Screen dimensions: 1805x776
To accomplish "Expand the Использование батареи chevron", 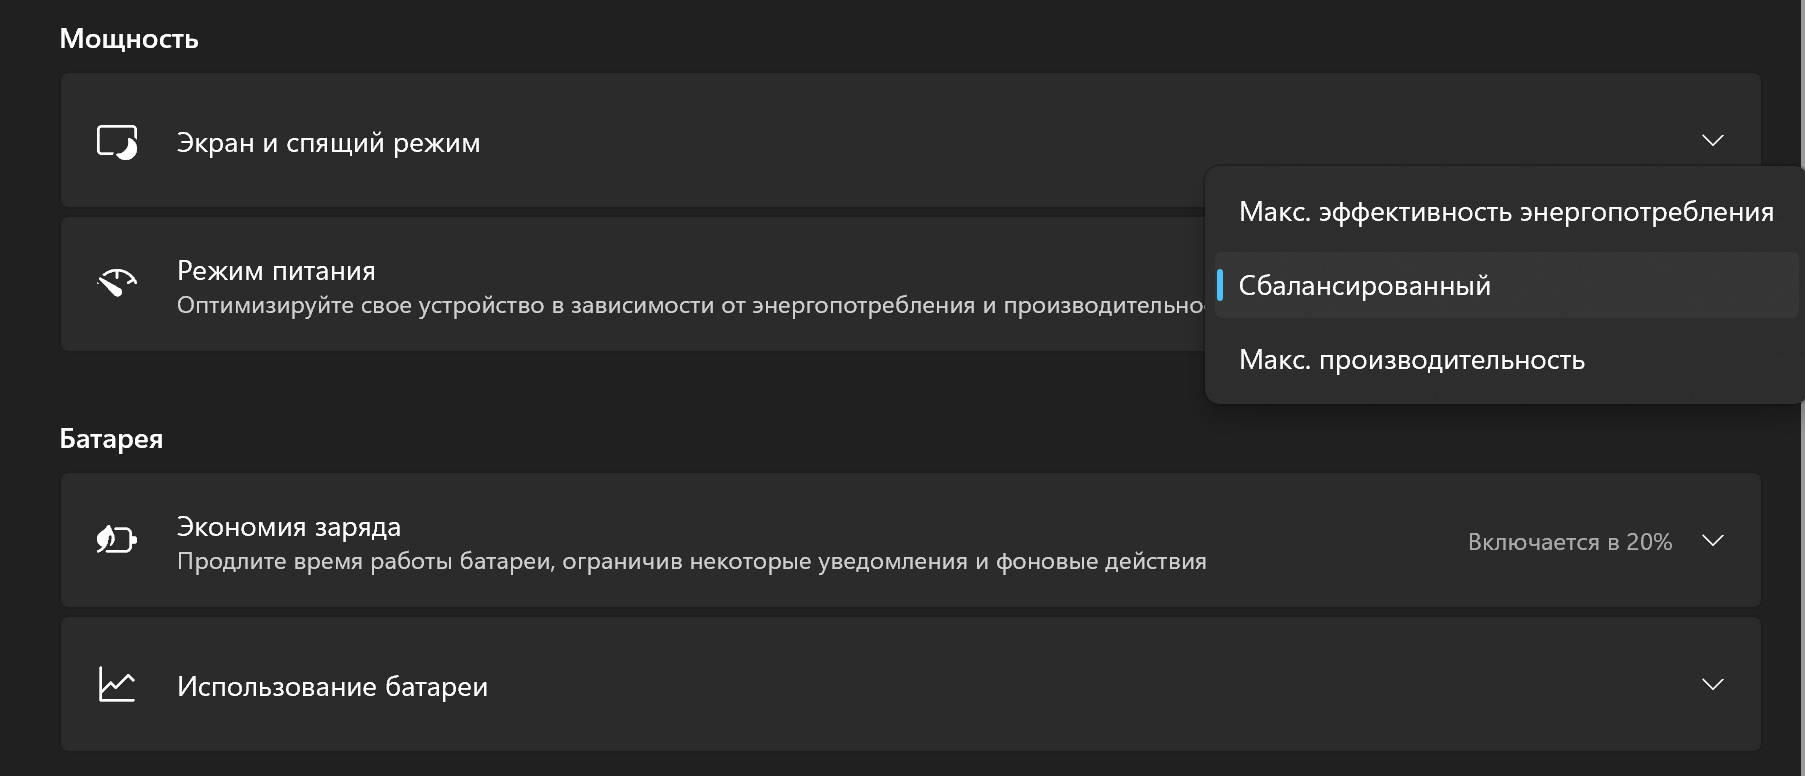I will click(x=1712, y=685).
